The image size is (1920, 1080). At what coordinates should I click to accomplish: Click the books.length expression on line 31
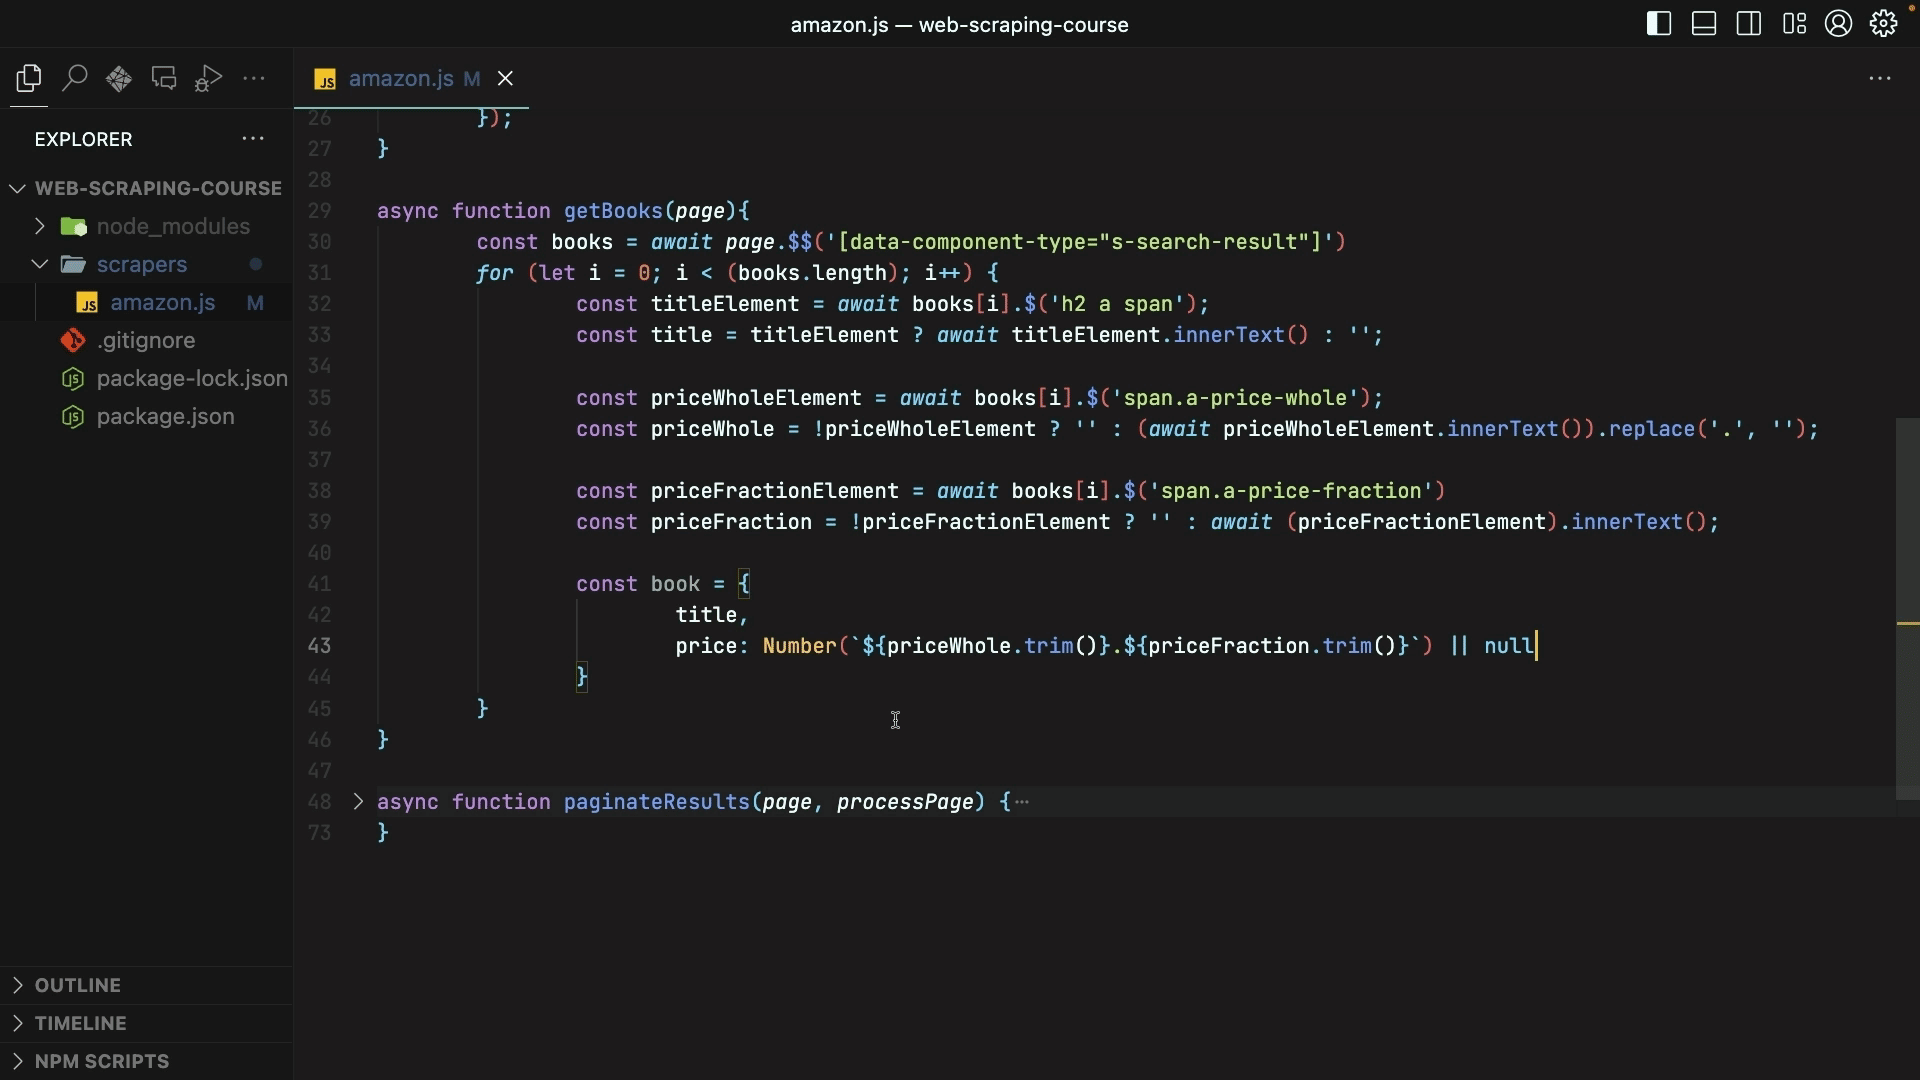tap(812, 273)
